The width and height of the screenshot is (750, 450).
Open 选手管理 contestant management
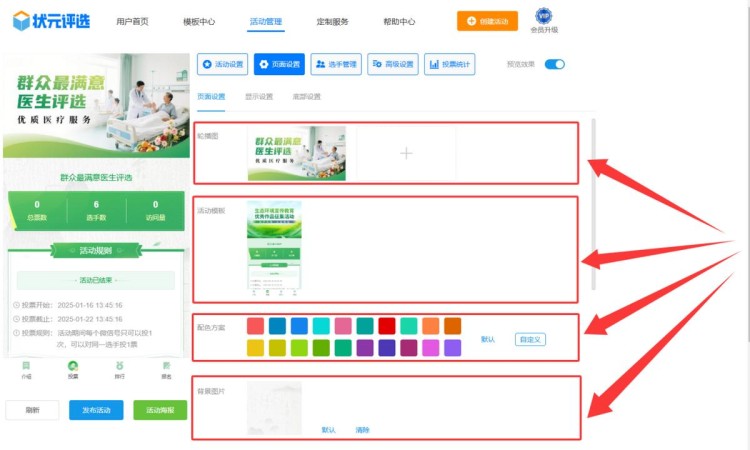pyautogui.click(x=336, y=64)
